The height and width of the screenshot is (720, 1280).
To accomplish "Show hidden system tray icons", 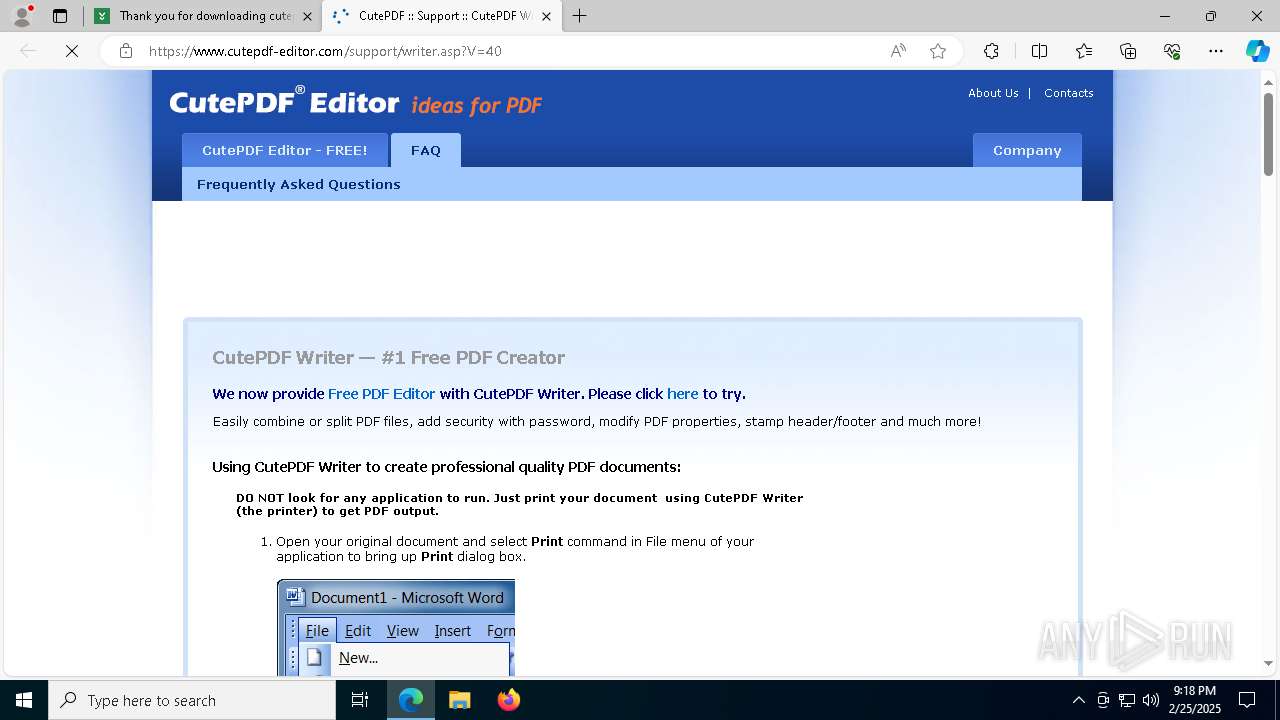I will (1078, 700).
